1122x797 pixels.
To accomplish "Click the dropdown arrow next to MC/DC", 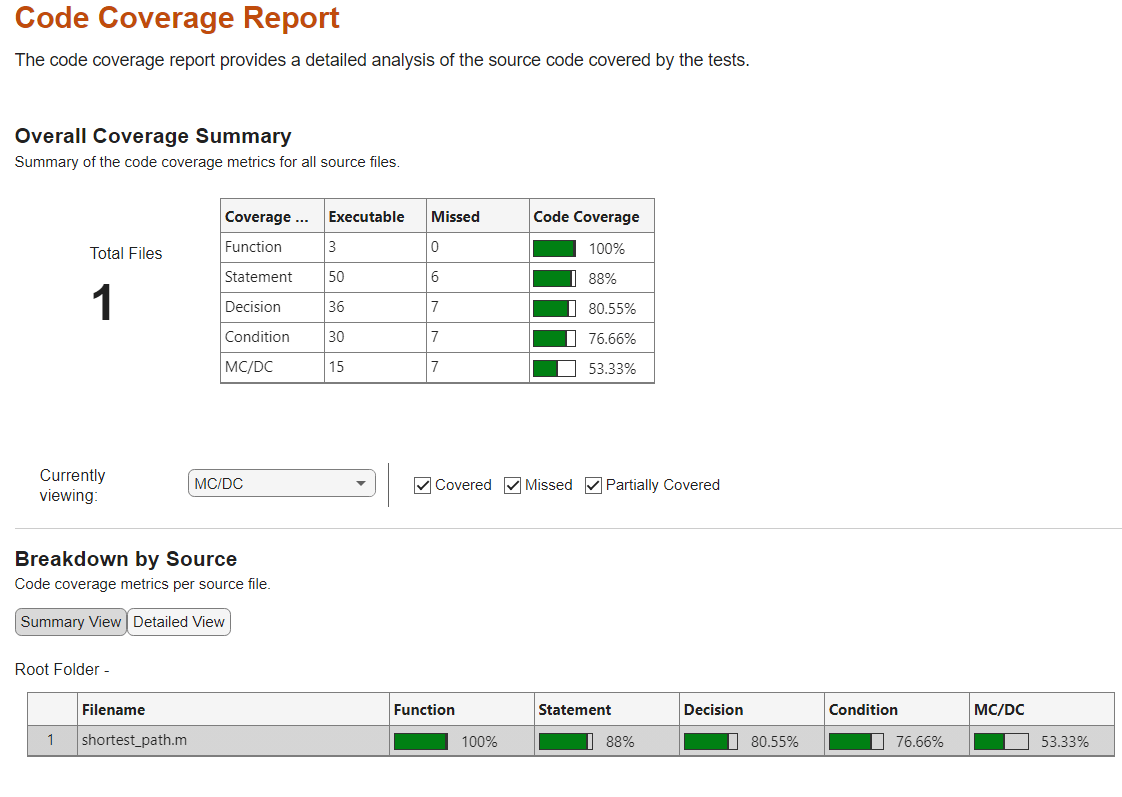I will 361,484.
